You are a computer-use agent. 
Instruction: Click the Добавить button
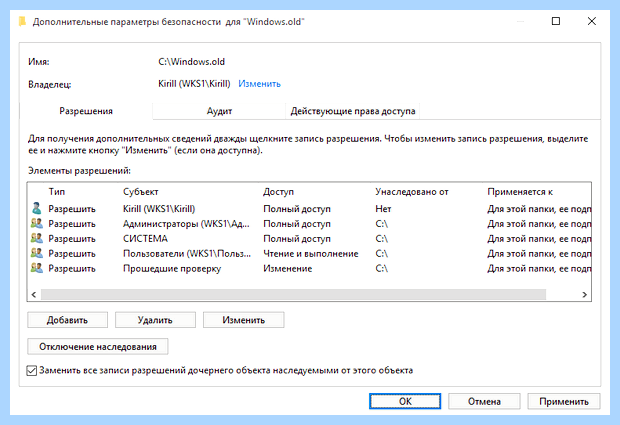pos(67,320)
